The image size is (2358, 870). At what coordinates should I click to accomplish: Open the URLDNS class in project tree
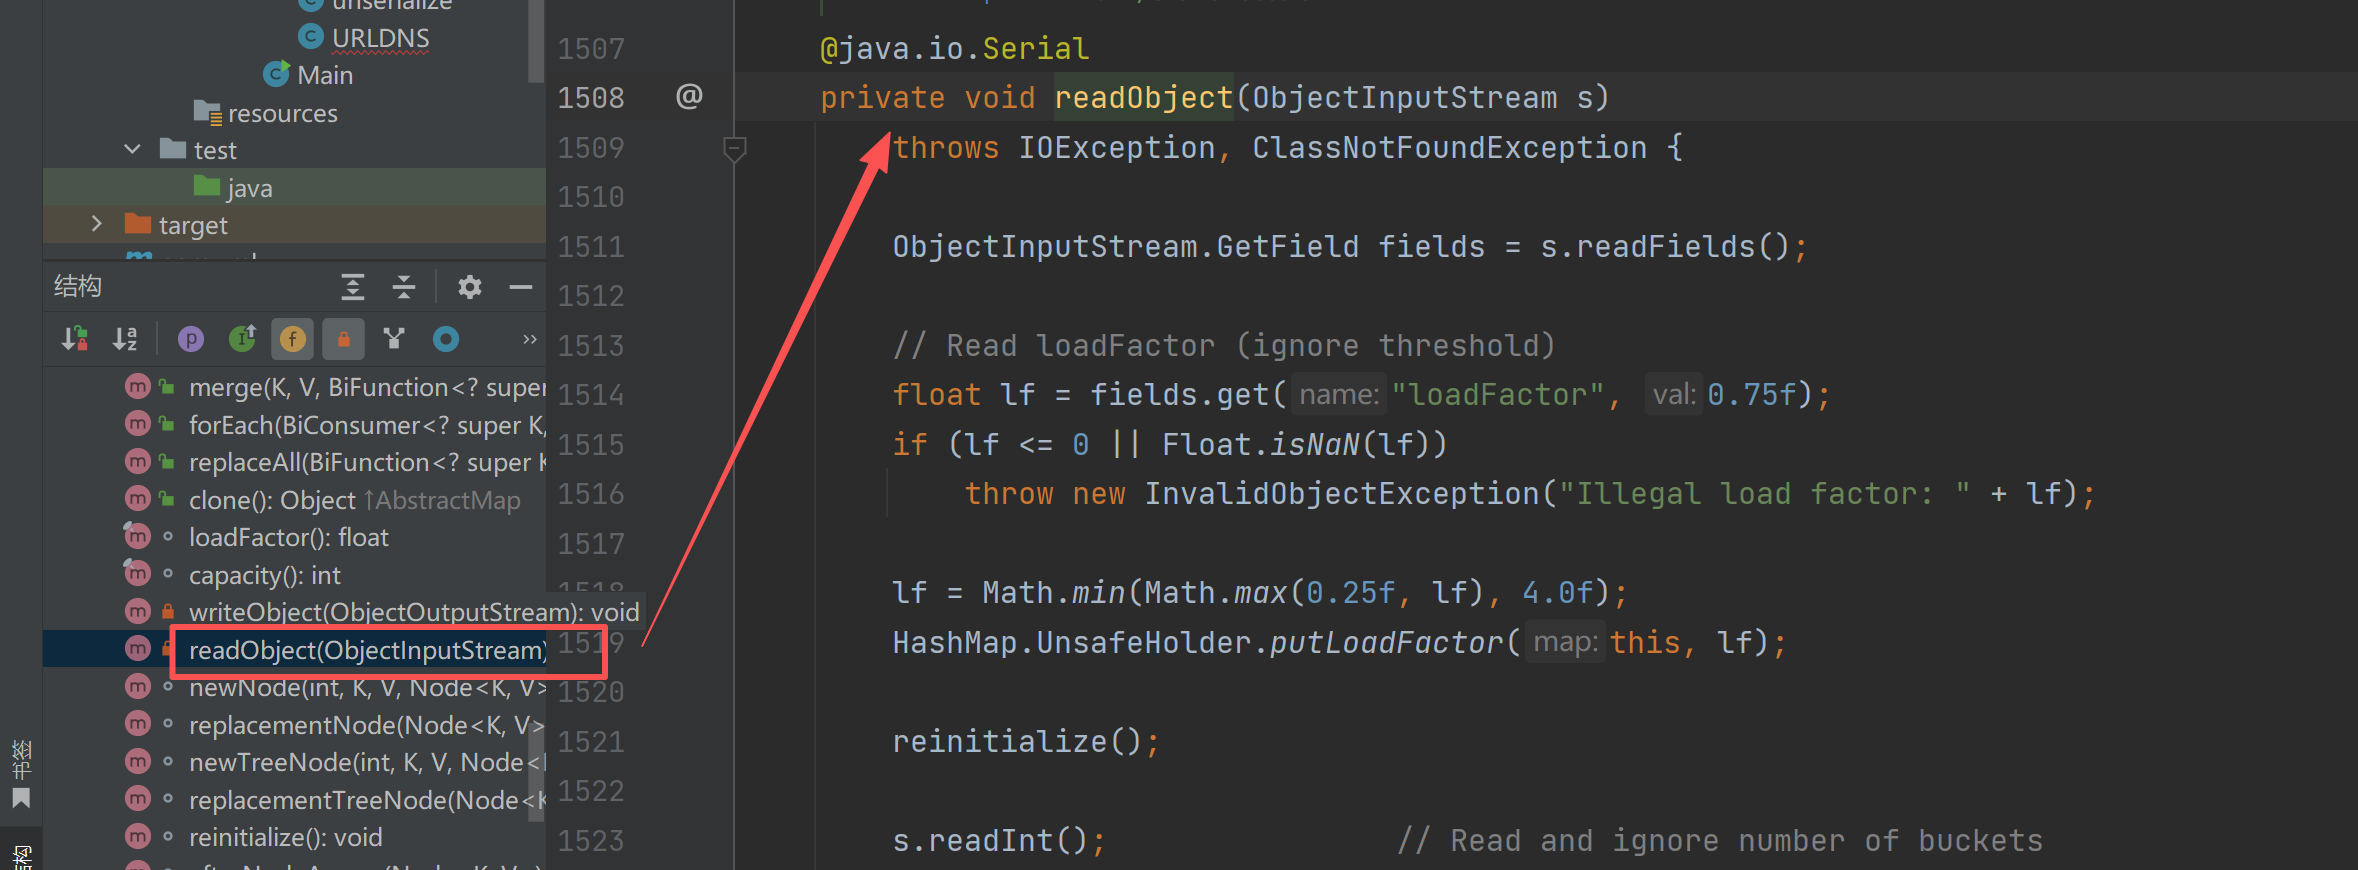point(380,38)
